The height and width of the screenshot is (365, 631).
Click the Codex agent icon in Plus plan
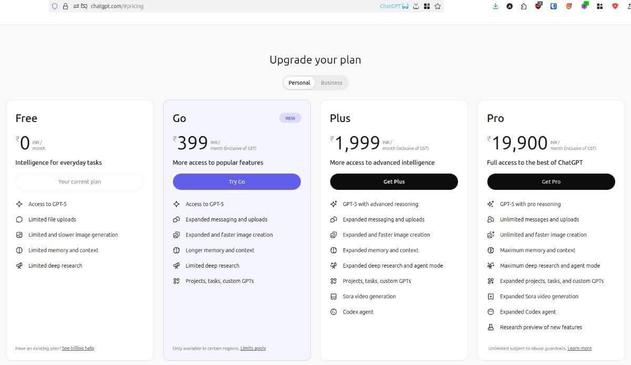334,312
